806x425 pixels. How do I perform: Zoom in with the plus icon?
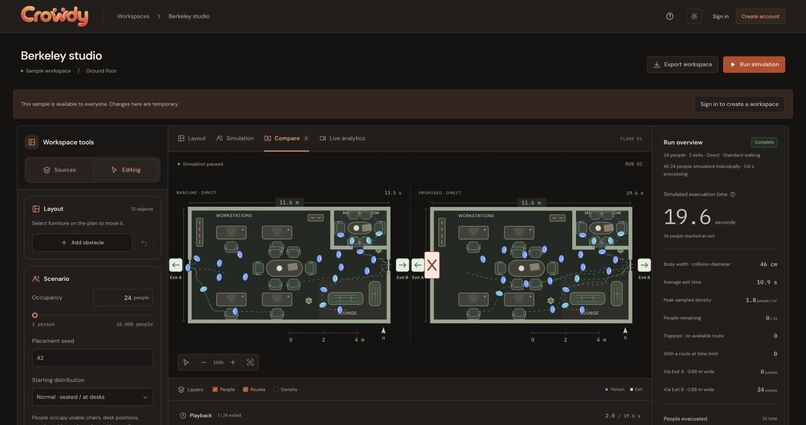point(233,362)
